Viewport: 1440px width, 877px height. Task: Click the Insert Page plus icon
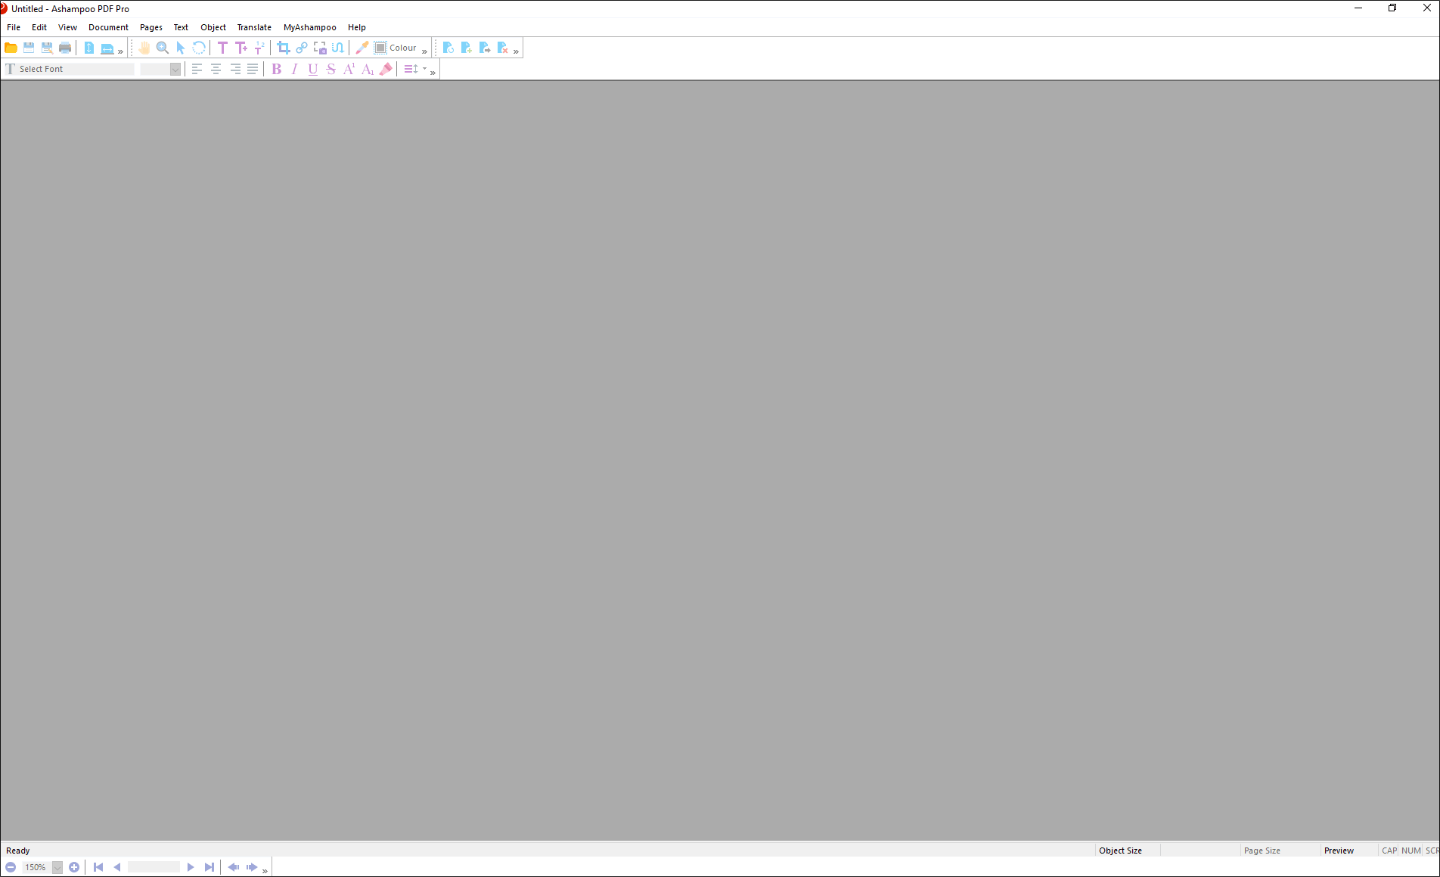coord(466,48)
